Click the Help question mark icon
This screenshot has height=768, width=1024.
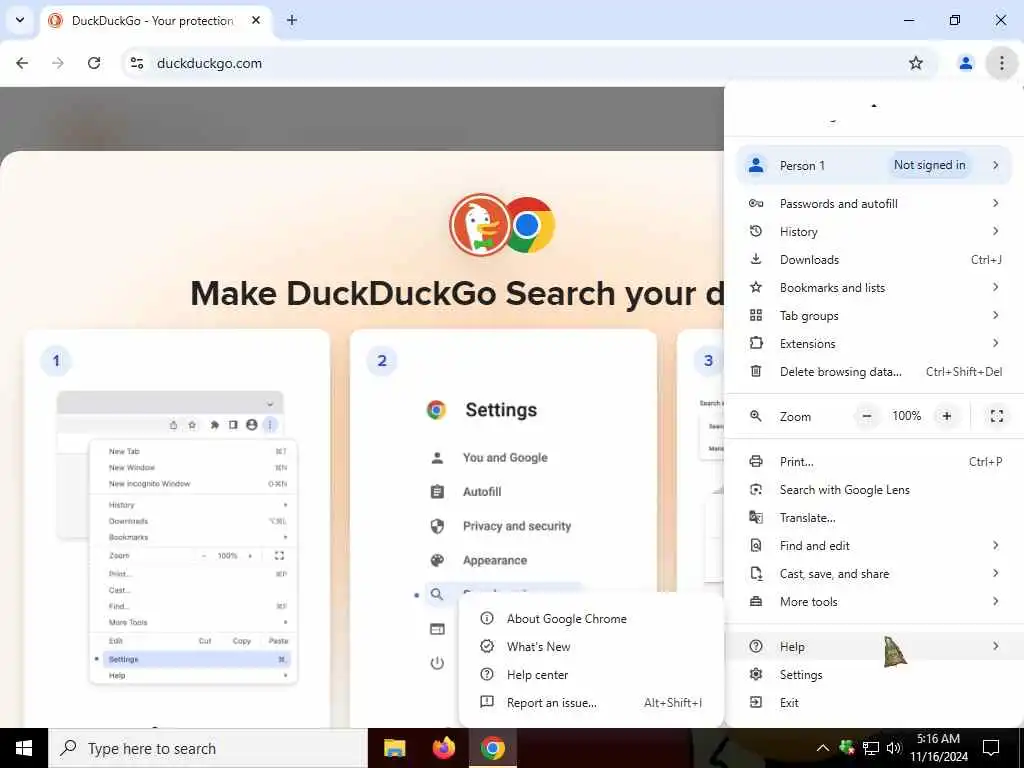coord(756,647)
